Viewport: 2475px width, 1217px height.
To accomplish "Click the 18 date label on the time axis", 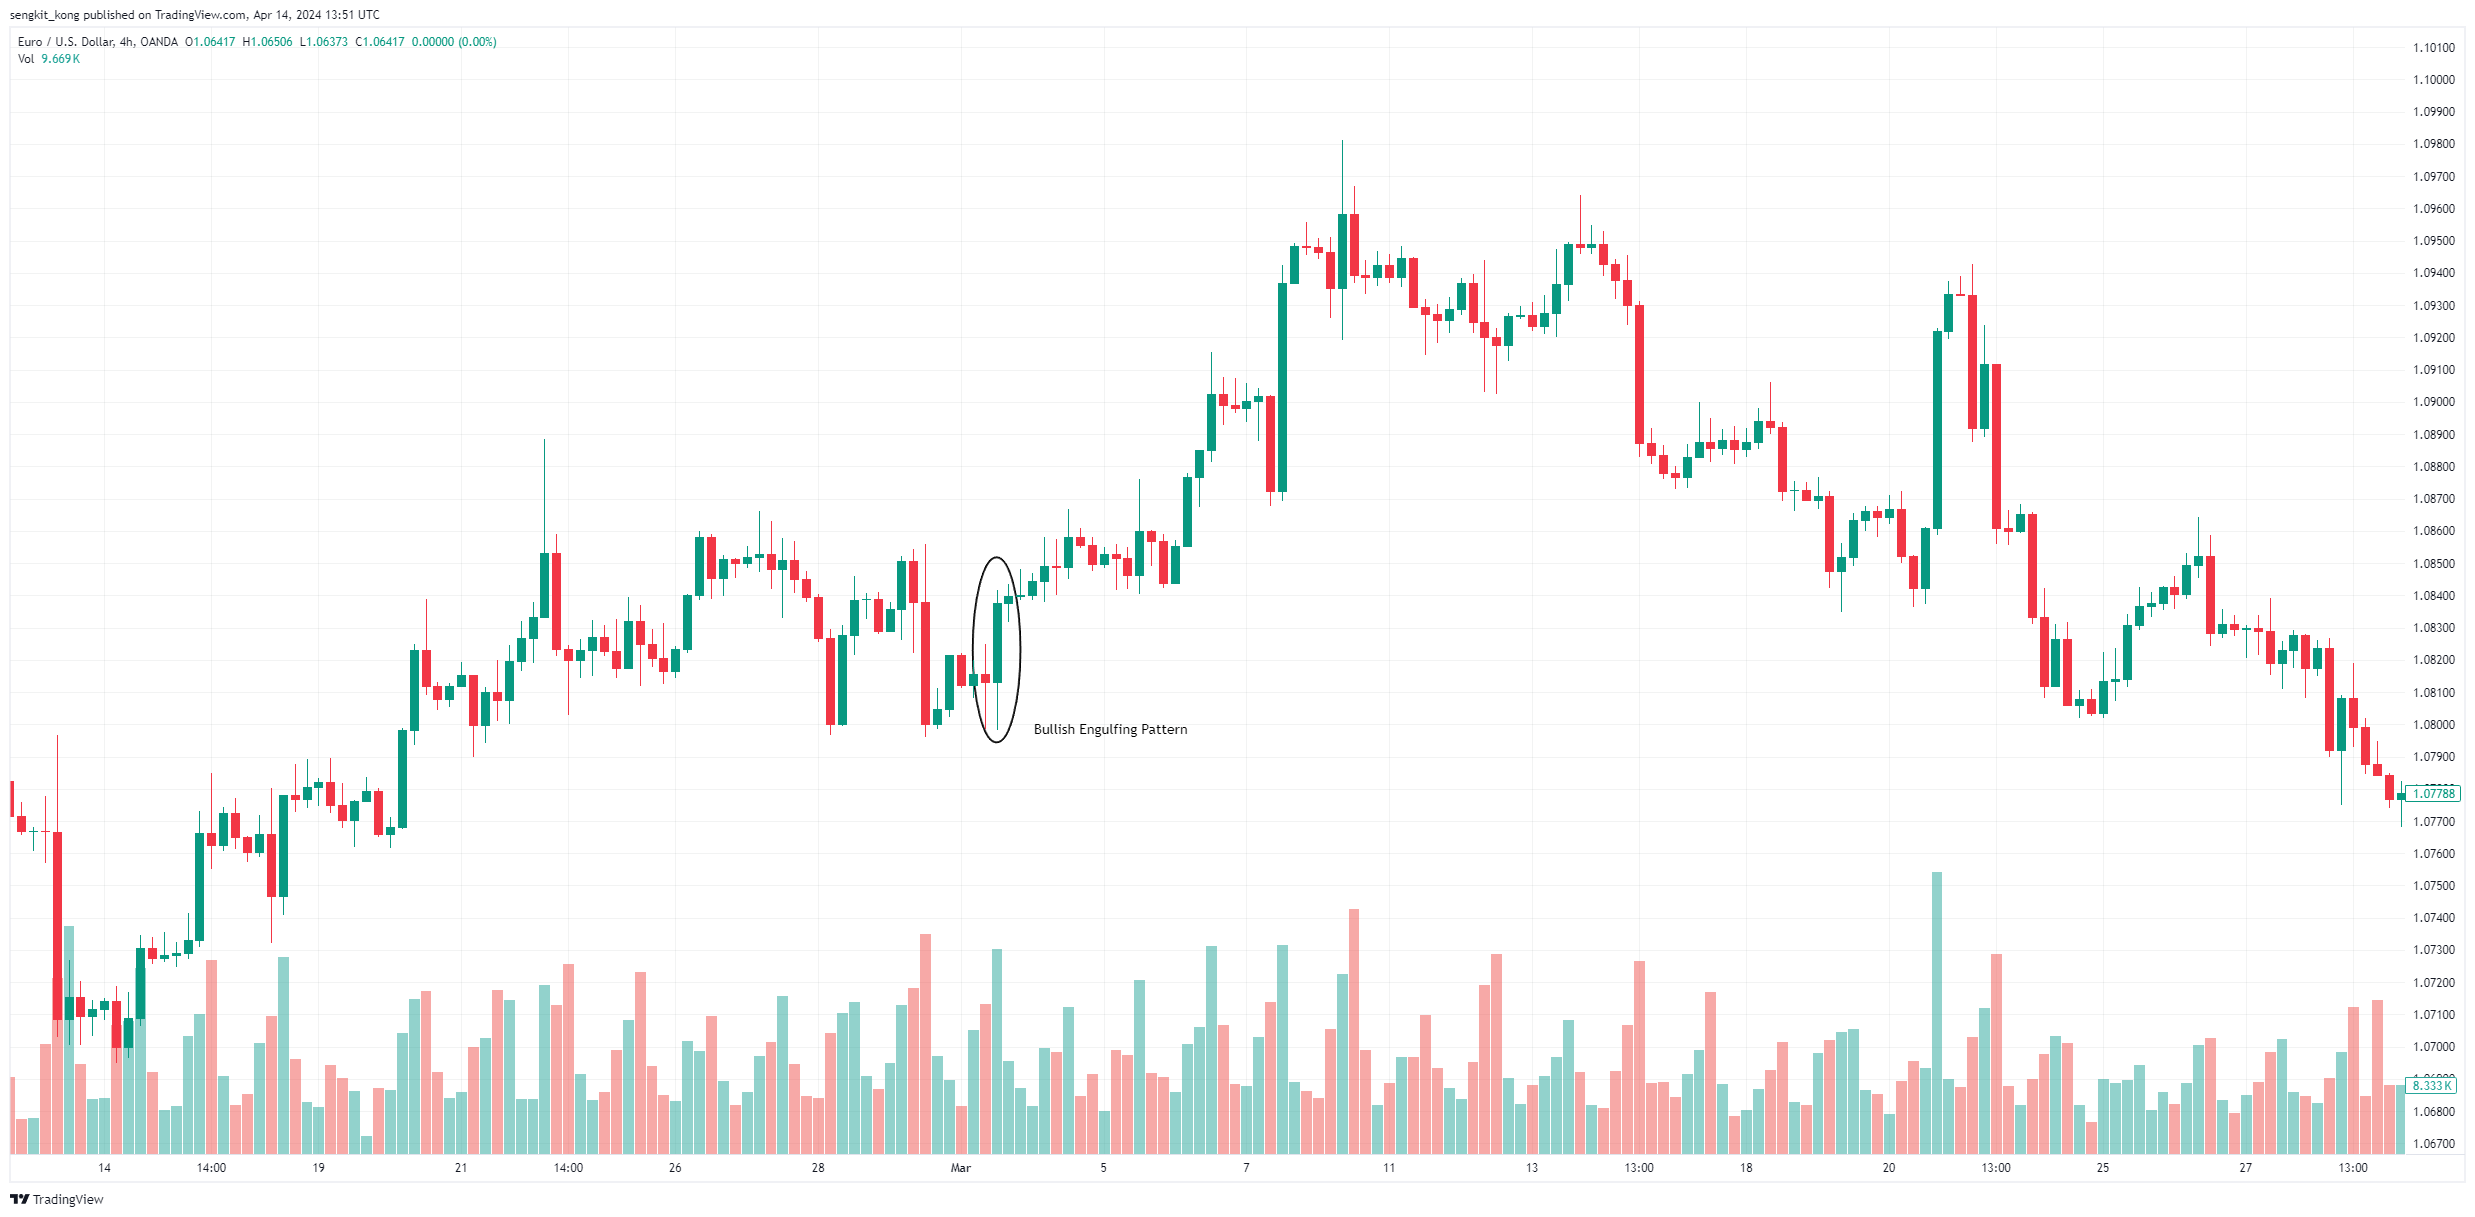I will click(1746, 1167).
